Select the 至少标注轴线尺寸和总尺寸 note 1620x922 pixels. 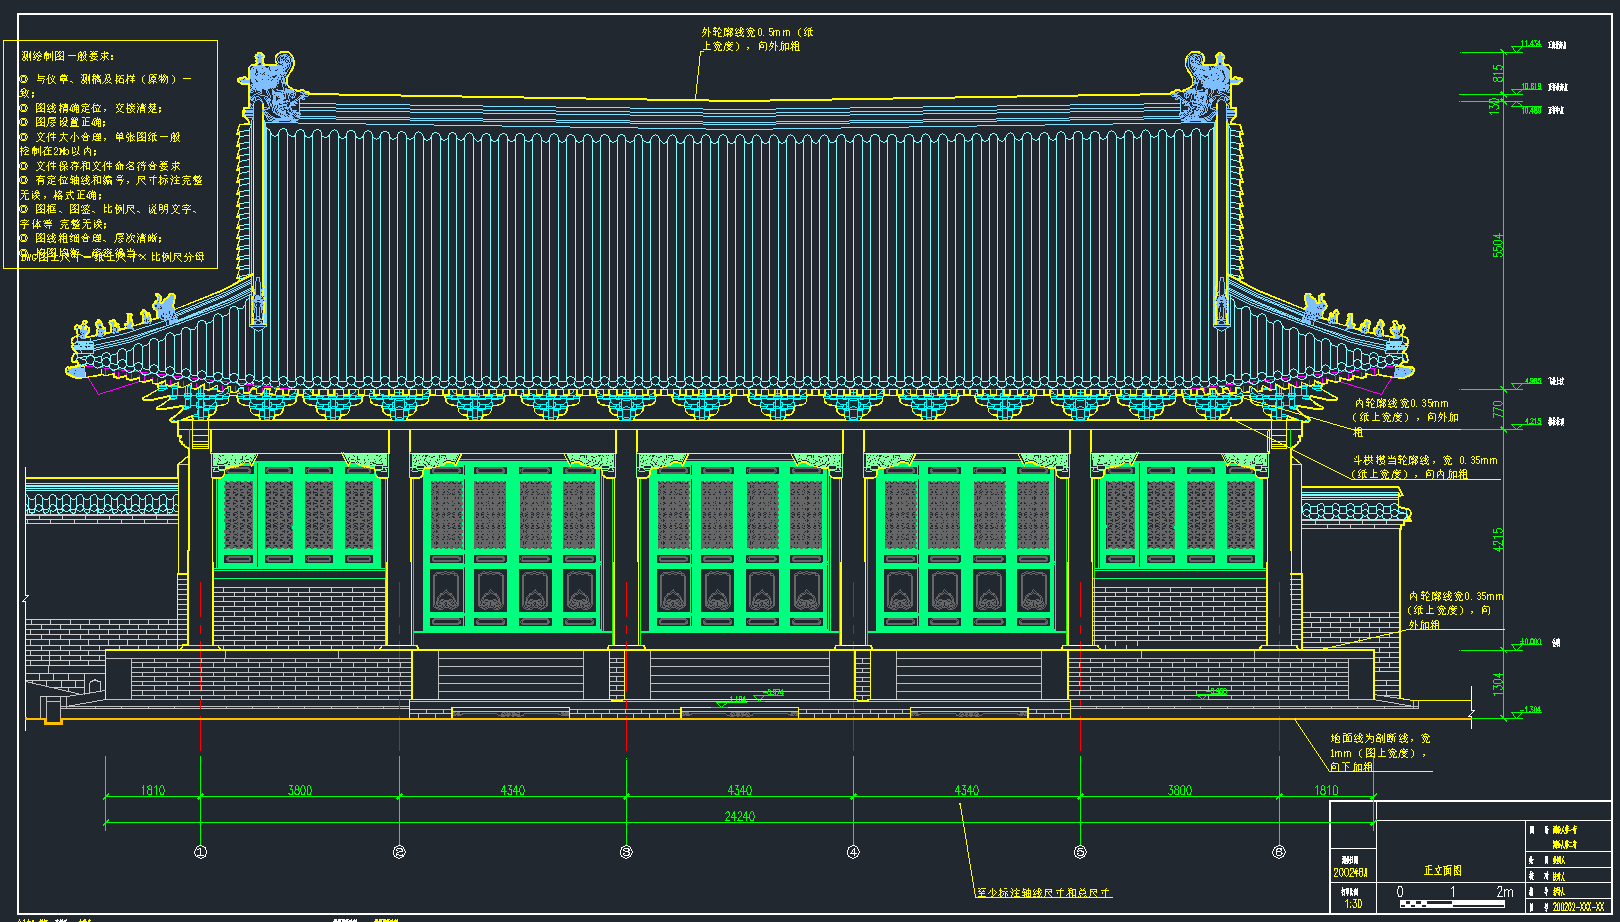[x=1043, y=892]
